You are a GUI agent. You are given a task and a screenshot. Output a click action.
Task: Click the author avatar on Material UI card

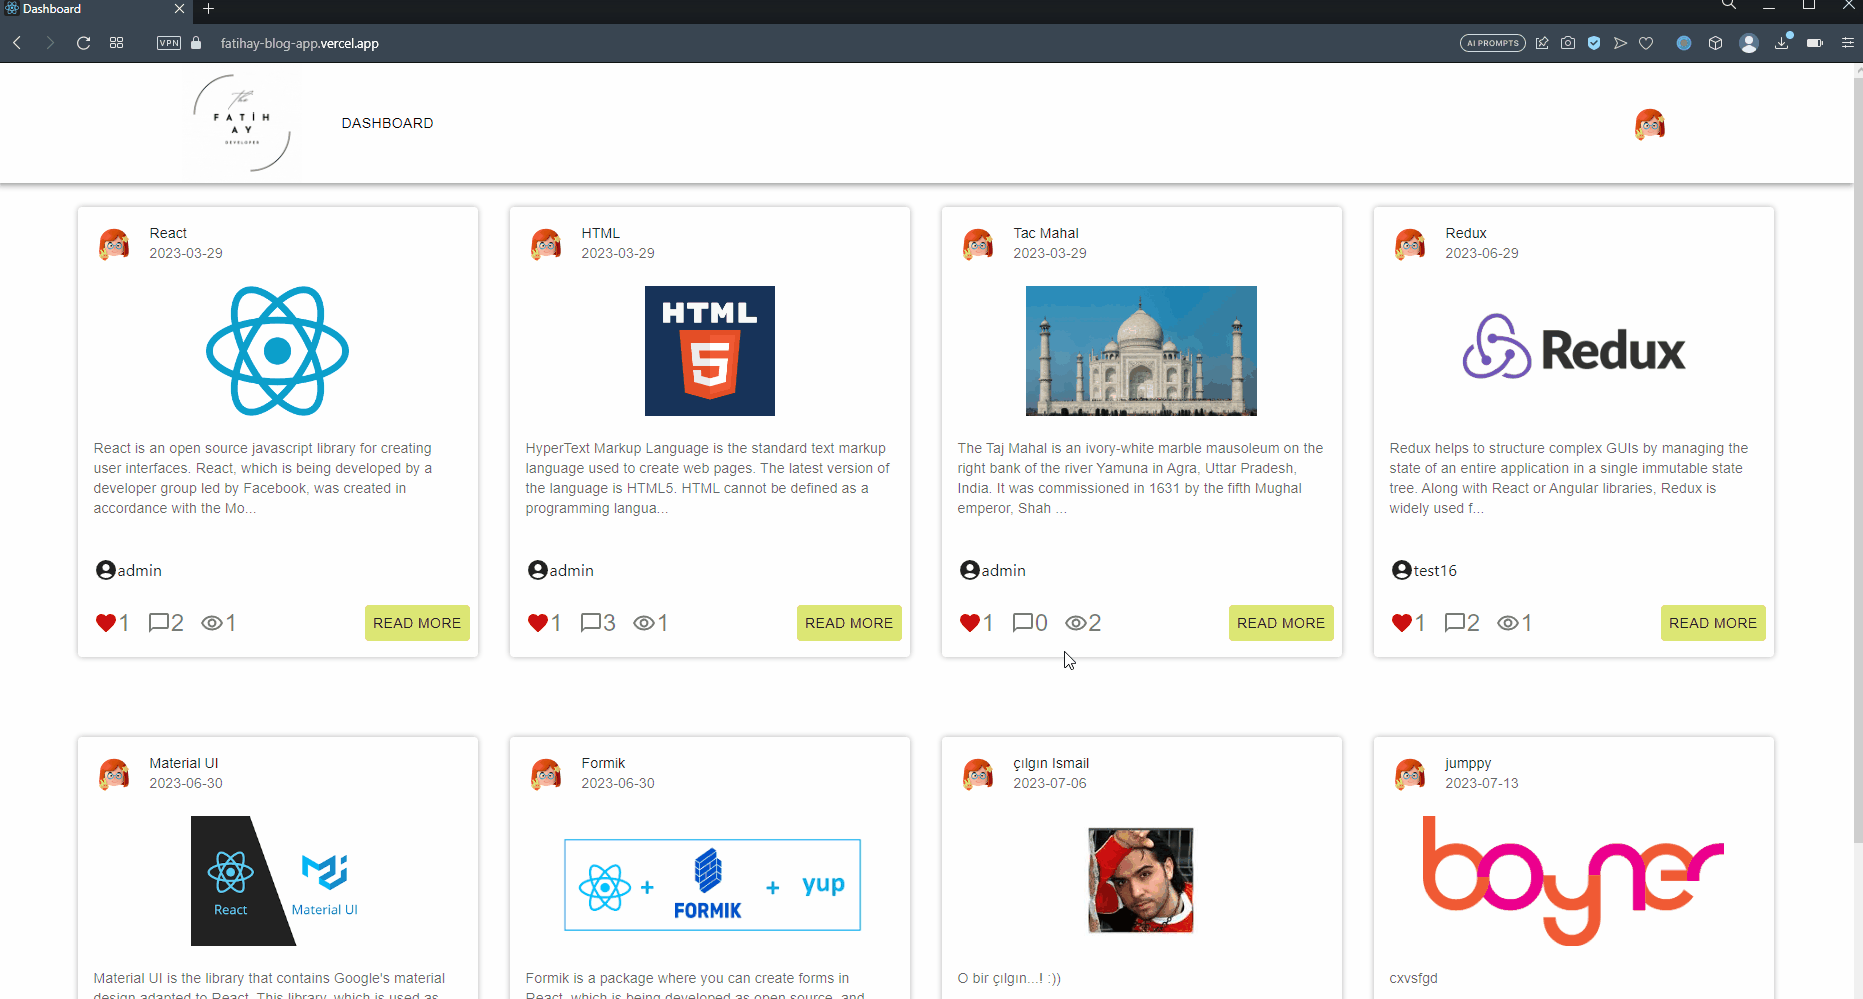tap(114, 774)
